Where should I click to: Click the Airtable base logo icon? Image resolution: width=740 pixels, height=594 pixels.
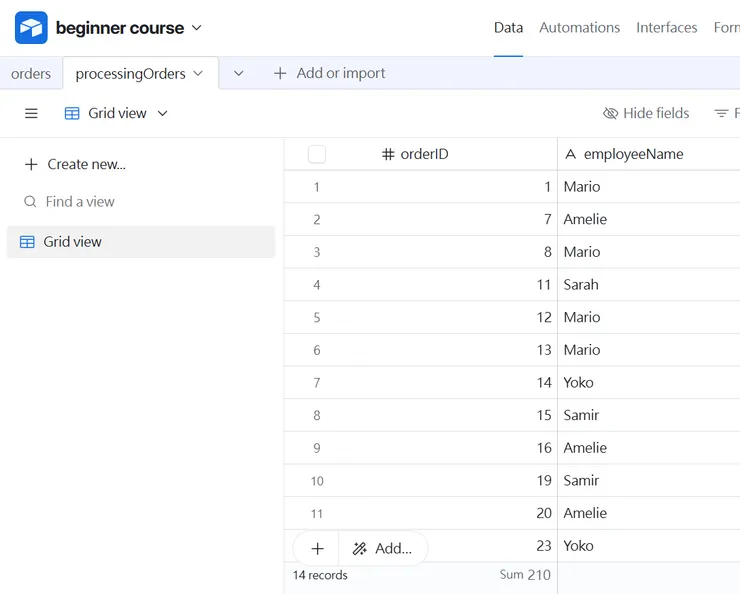point(31,28)
